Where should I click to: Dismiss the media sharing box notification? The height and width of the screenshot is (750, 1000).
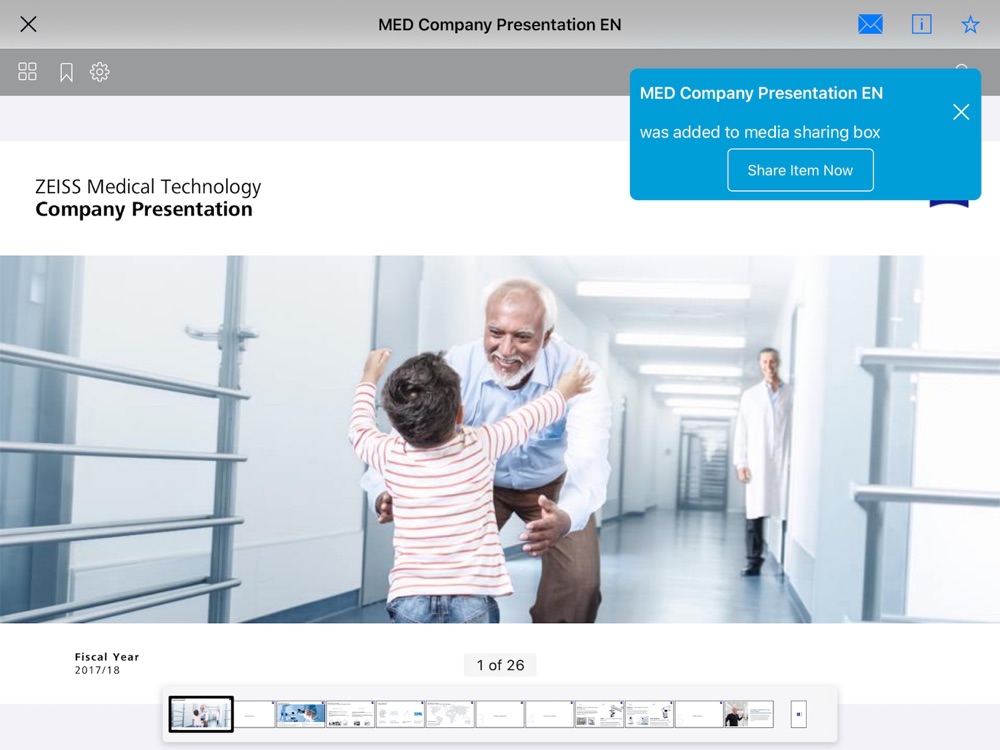[x=961, y=112]
